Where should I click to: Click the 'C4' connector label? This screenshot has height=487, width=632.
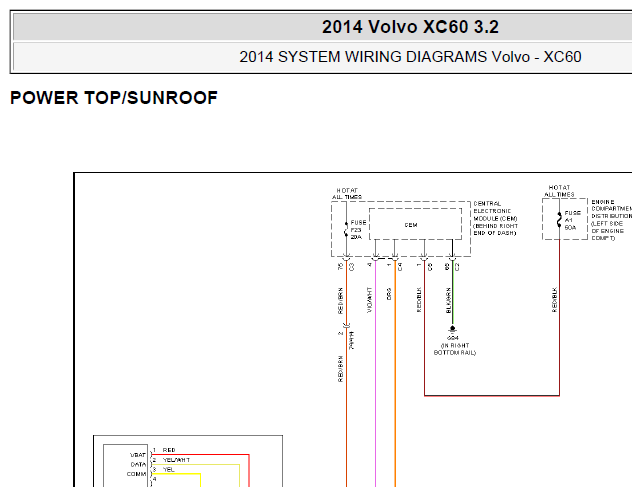[x=400, y=267]
